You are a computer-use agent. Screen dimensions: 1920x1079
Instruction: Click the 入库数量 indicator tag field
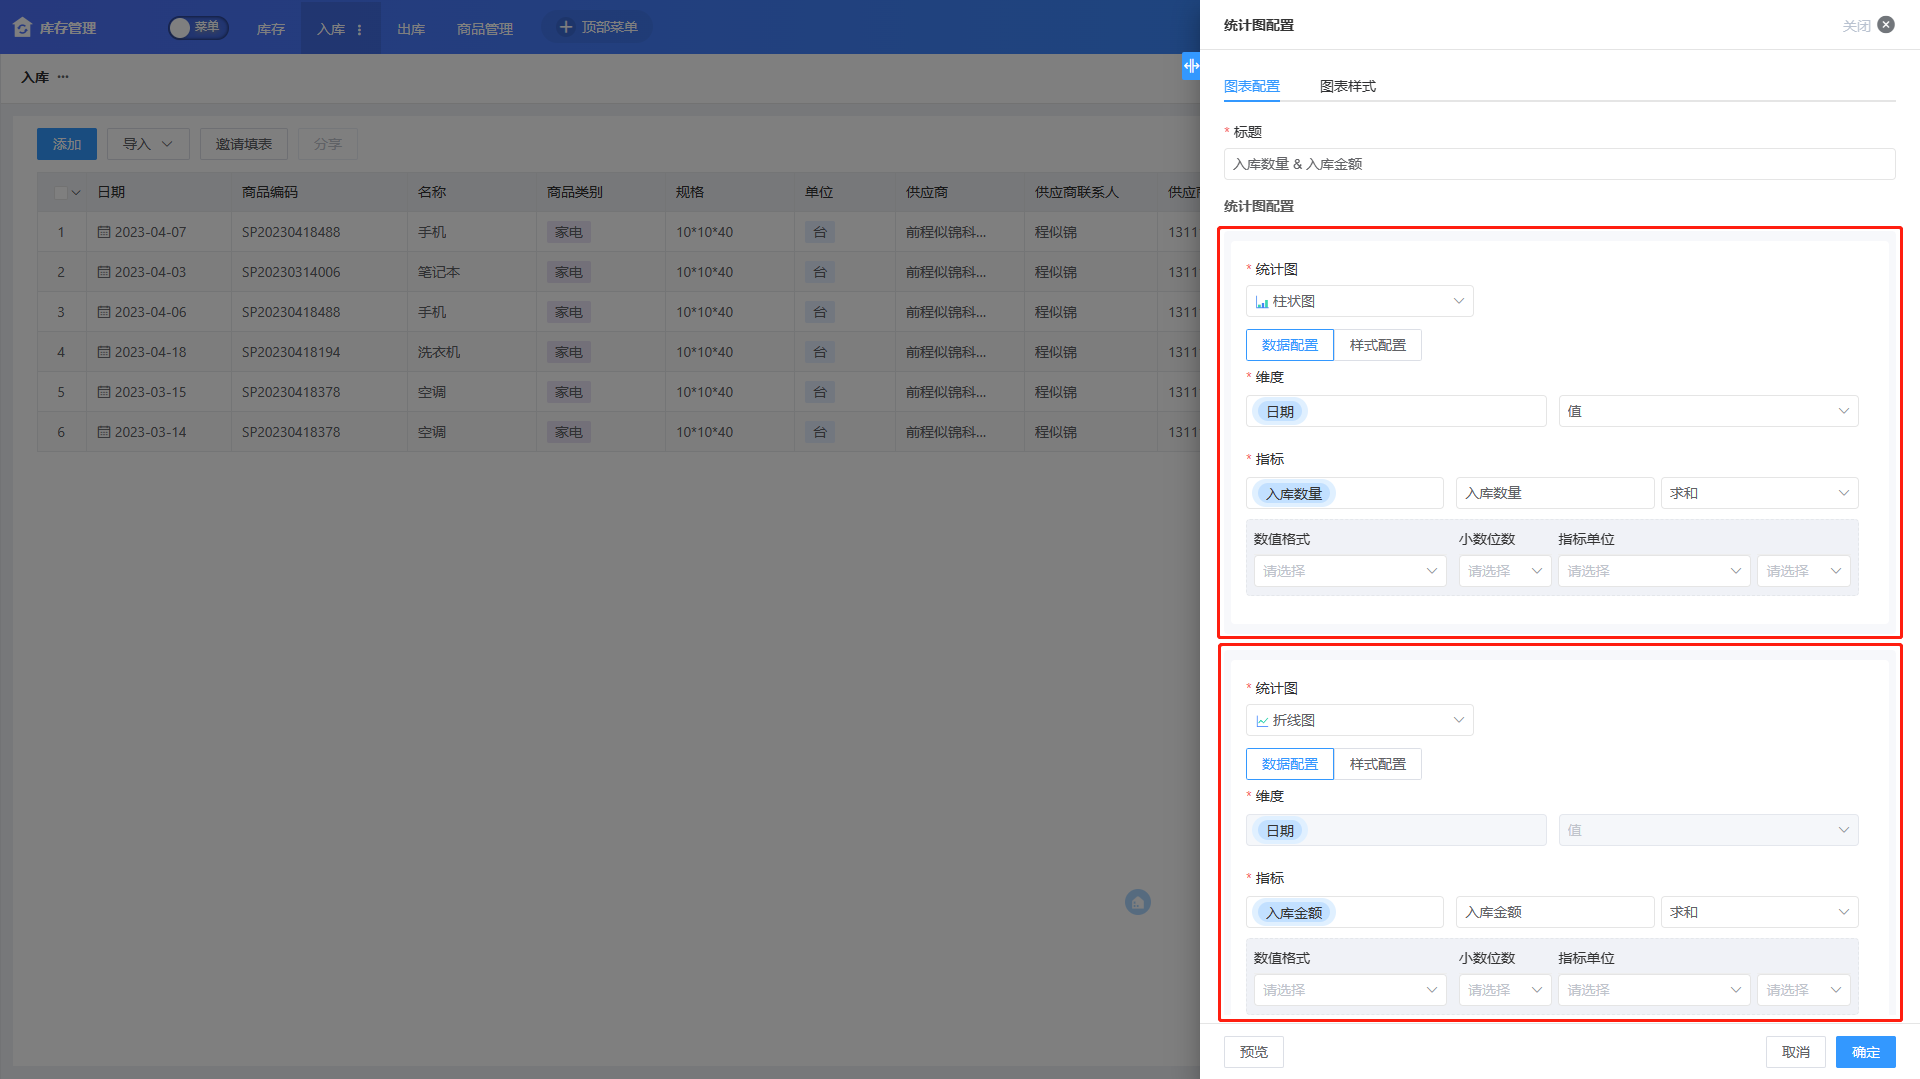[1345, 493]
